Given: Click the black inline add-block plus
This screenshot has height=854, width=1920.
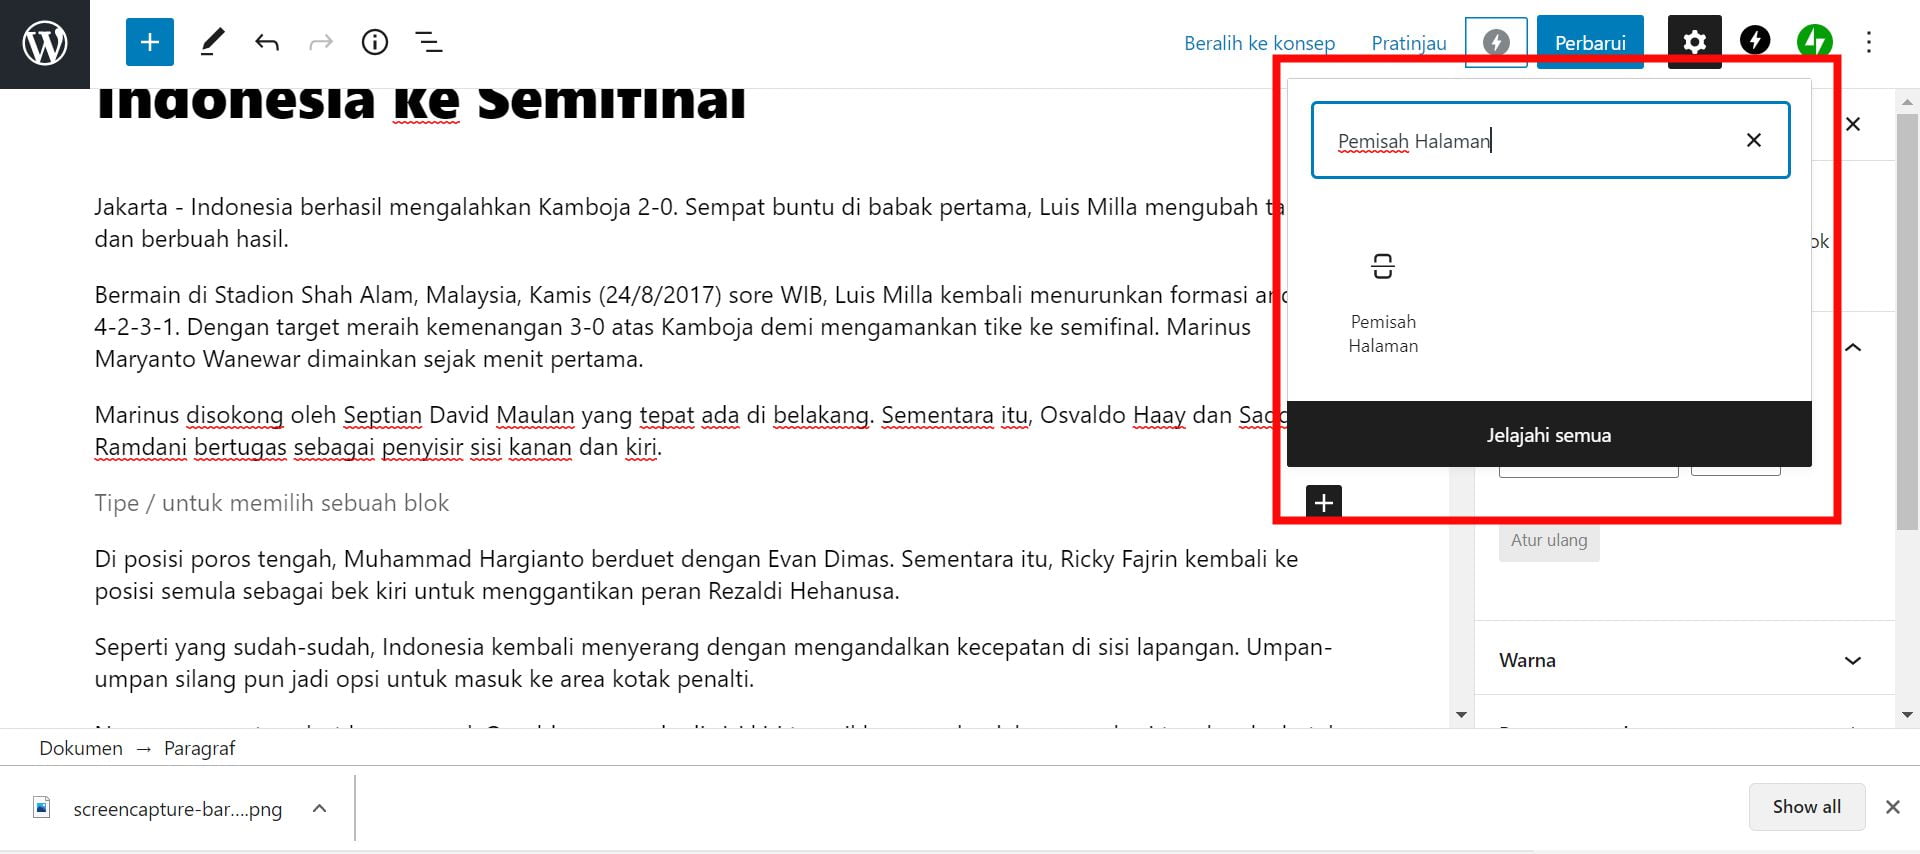Looking at the screenshot, I should pos(1323,502).
